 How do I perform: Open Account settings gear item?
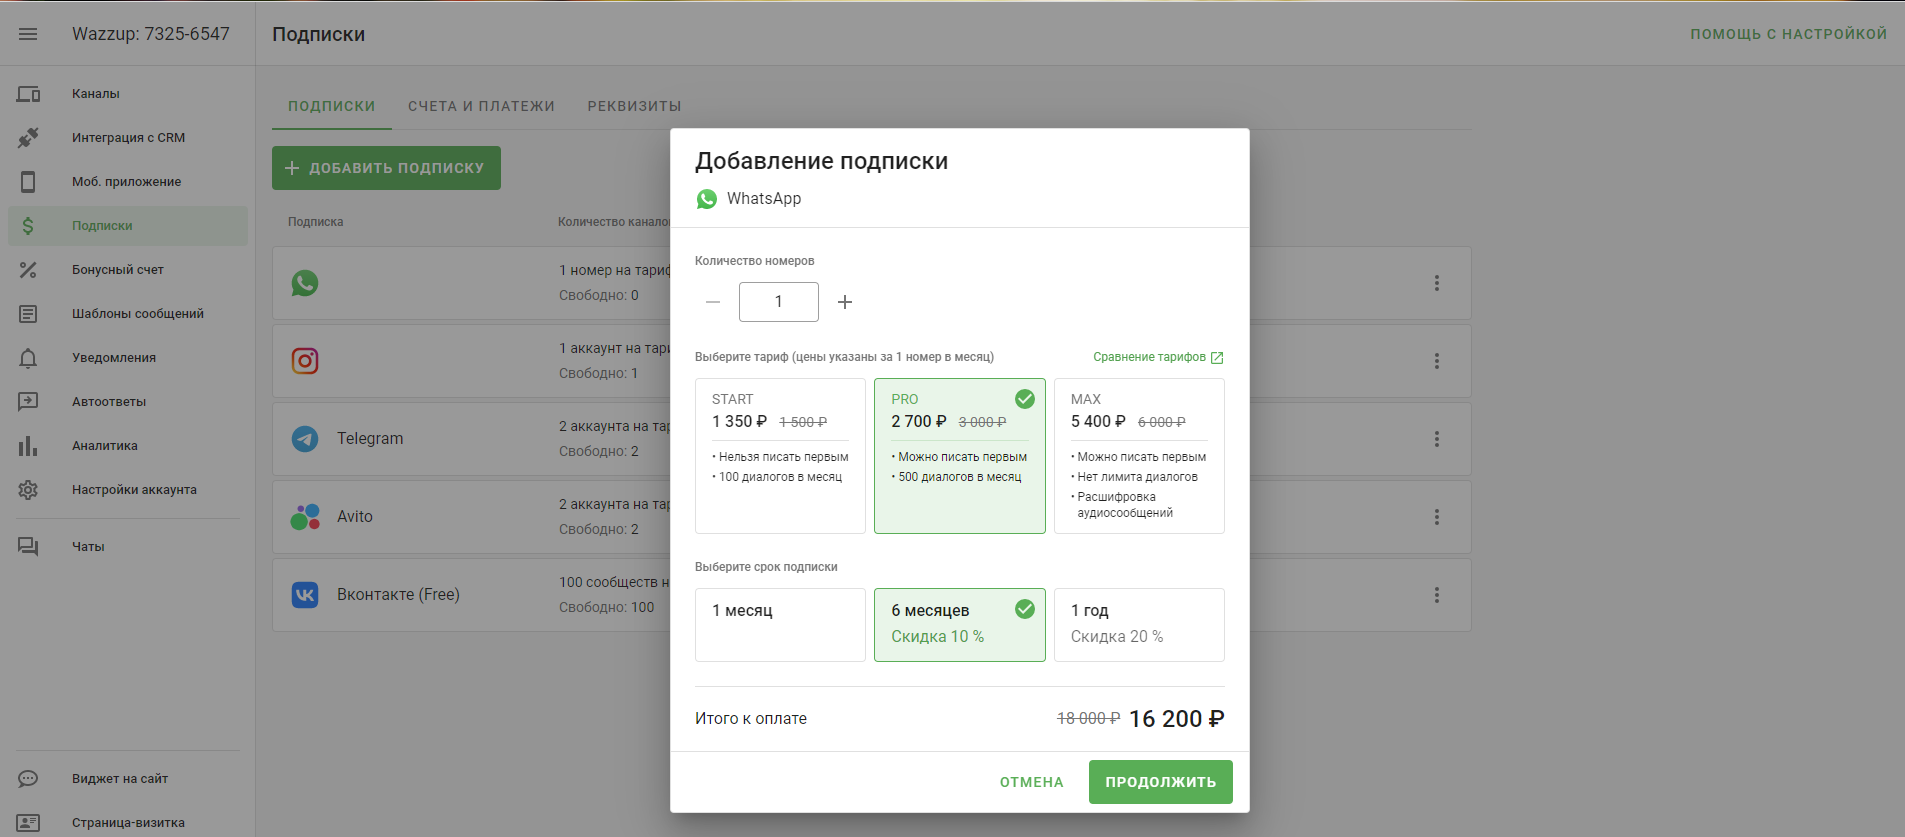click(28, 490)
